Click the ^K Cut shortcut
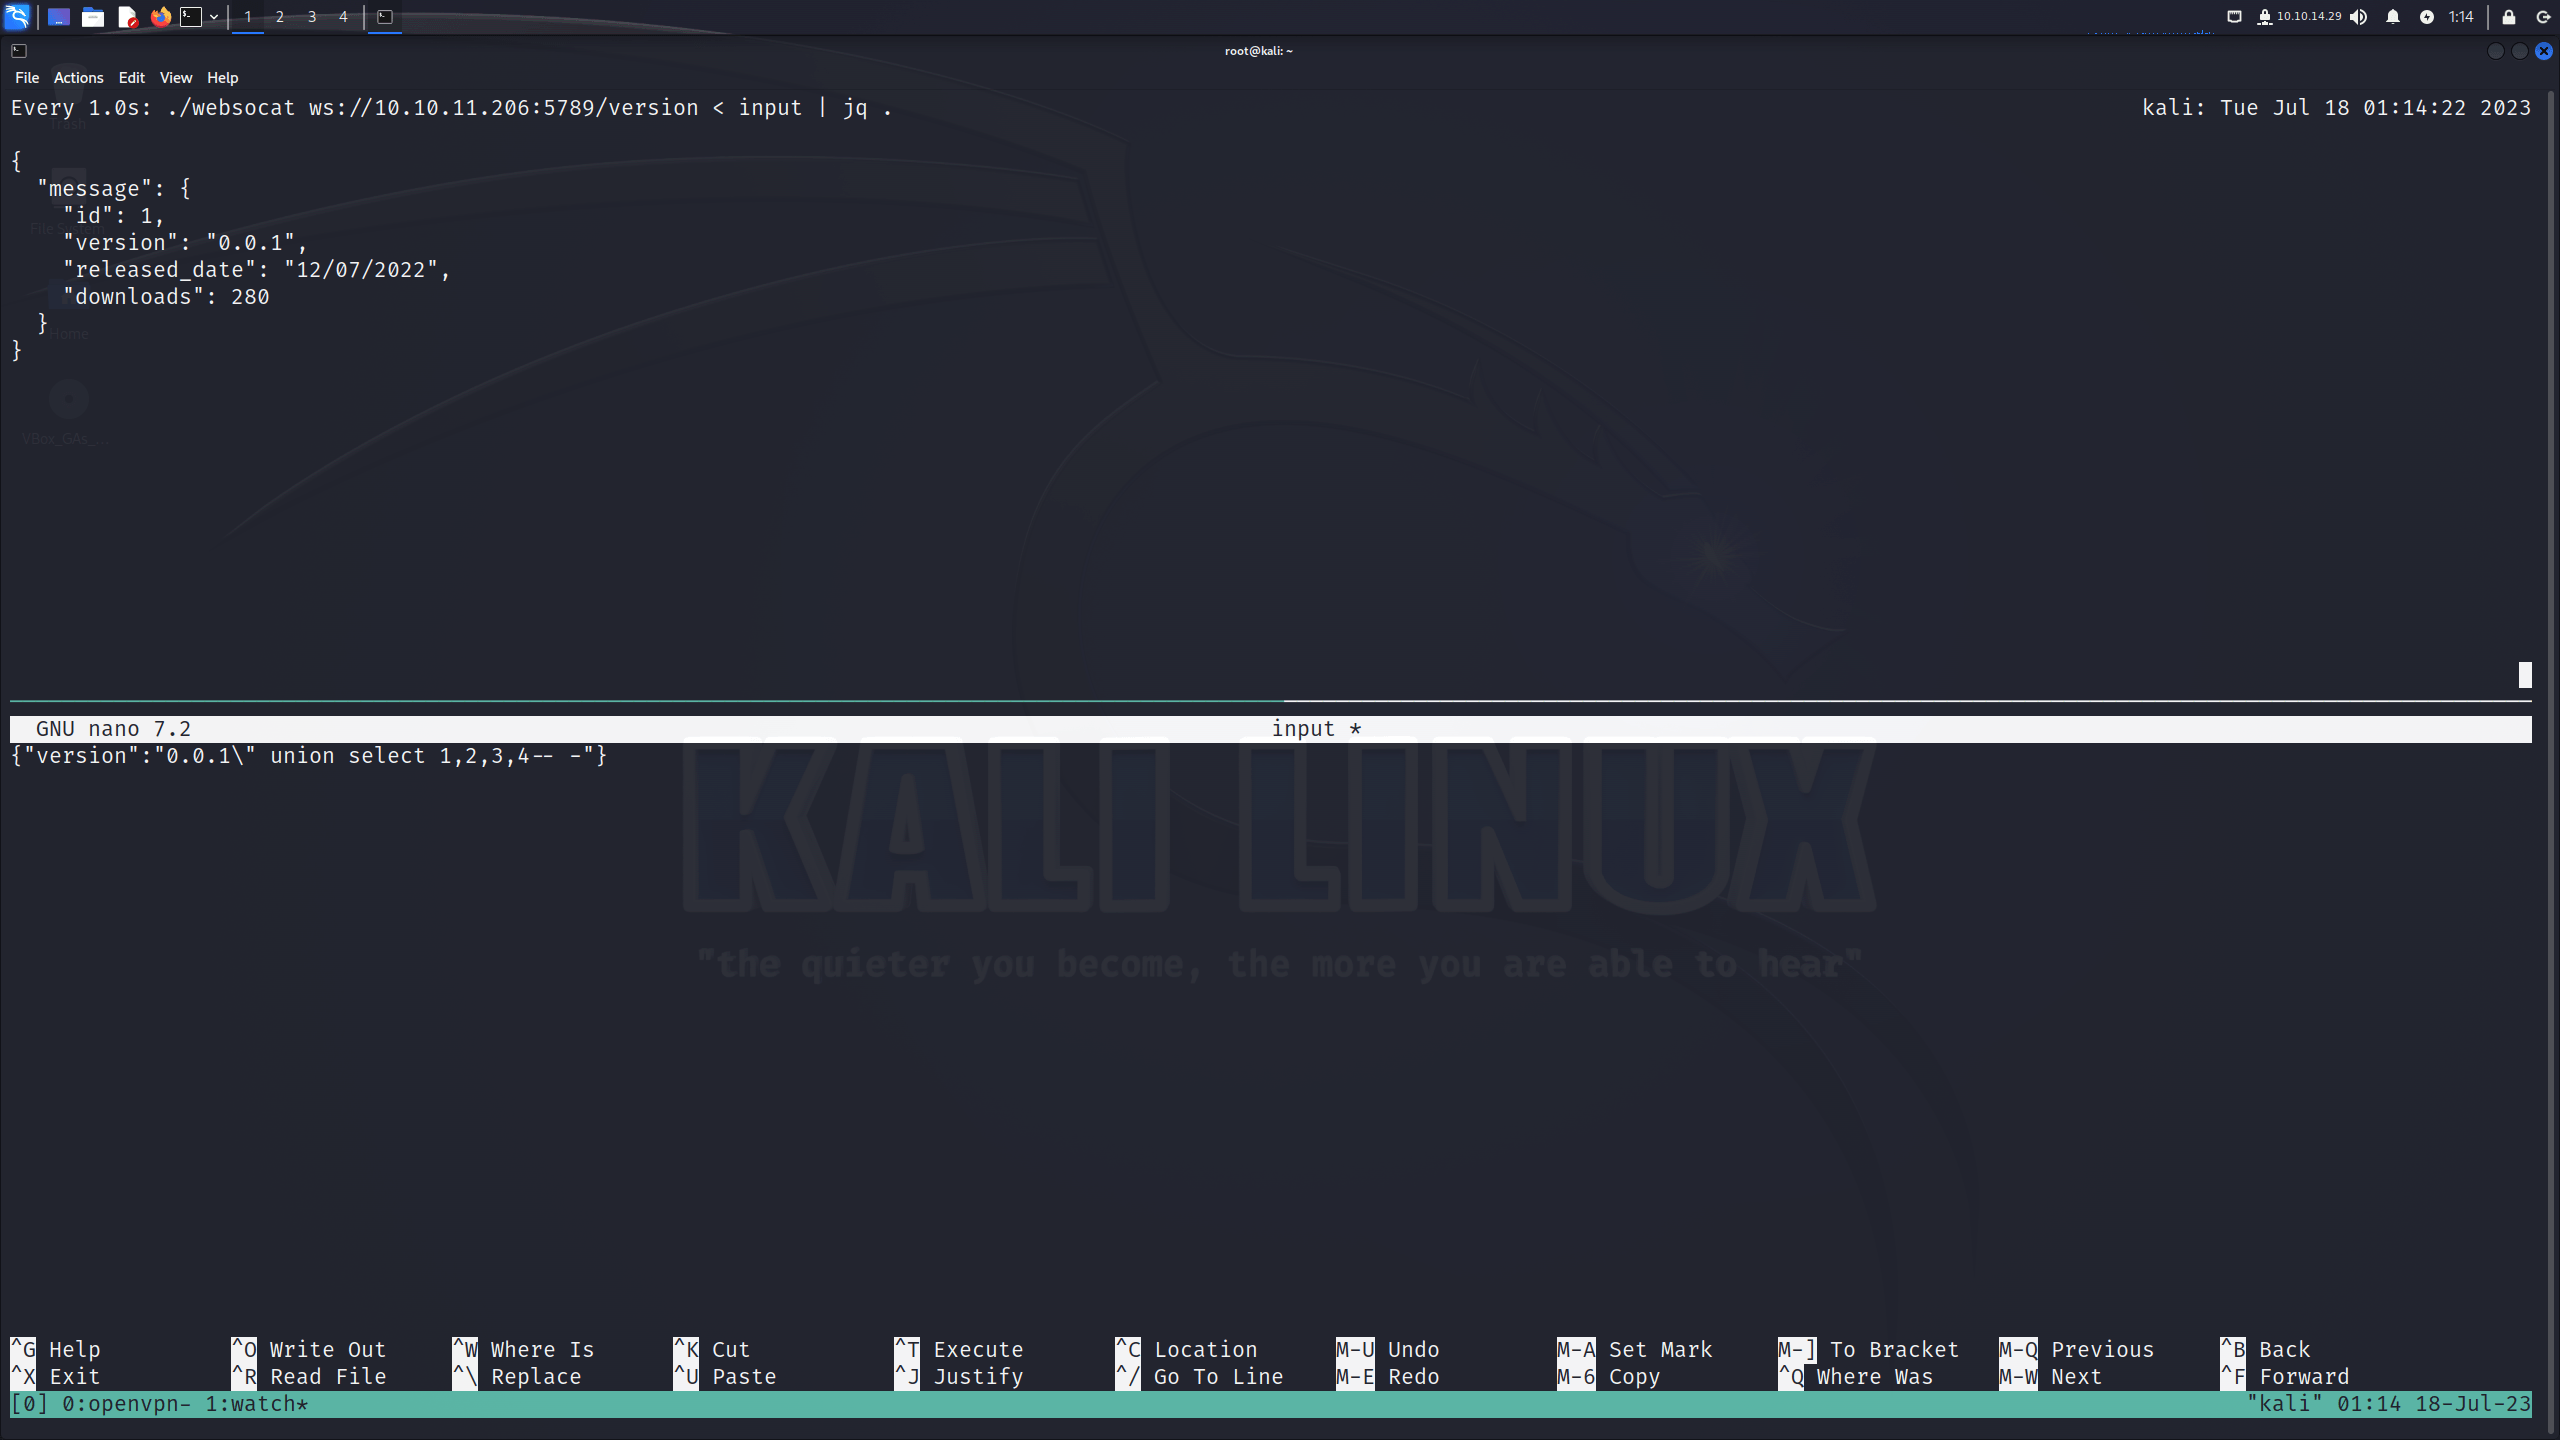 [x=712, y=1350]
